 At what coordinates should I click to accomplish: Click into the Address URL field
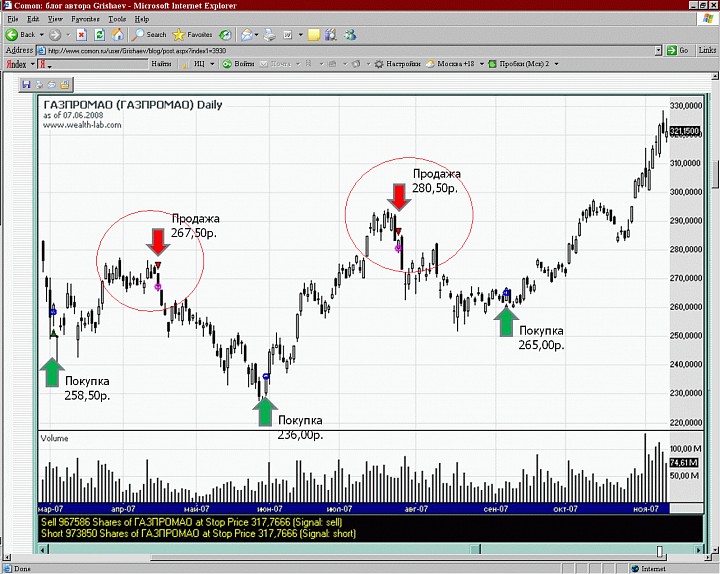click(x=350, y=51)
